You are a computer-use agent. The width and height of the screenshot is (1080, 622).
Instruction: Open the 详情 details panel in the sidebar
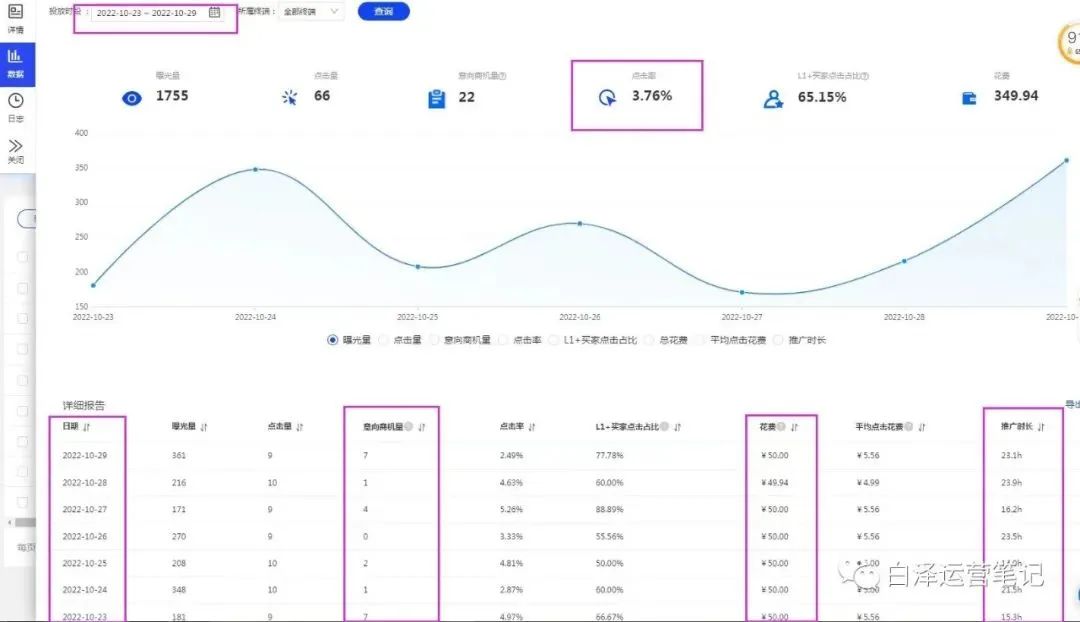[16, 18]
